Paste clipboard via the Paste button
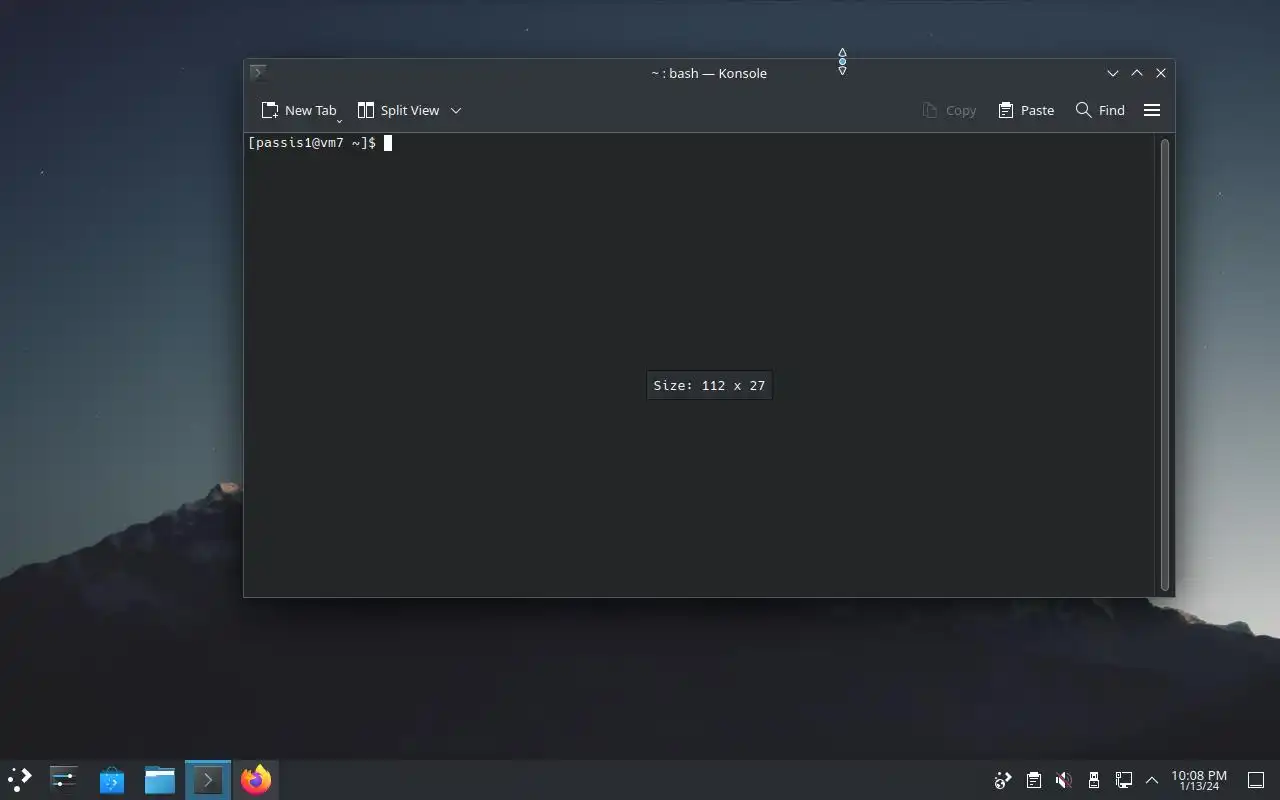 pyautogui.click(x=1026, y=110)
